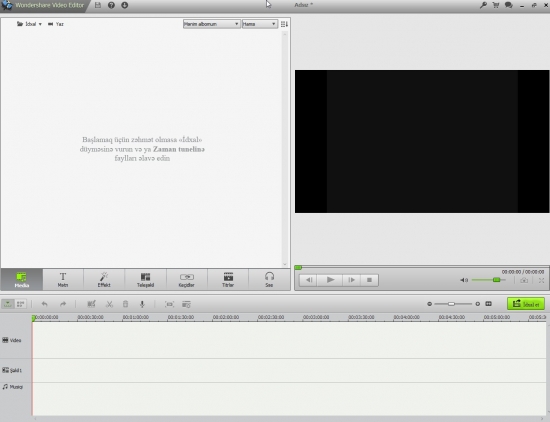This screenshot has height=422, width=550.
Task: Click the green playhead at timeline start
Action: [34, 318]
